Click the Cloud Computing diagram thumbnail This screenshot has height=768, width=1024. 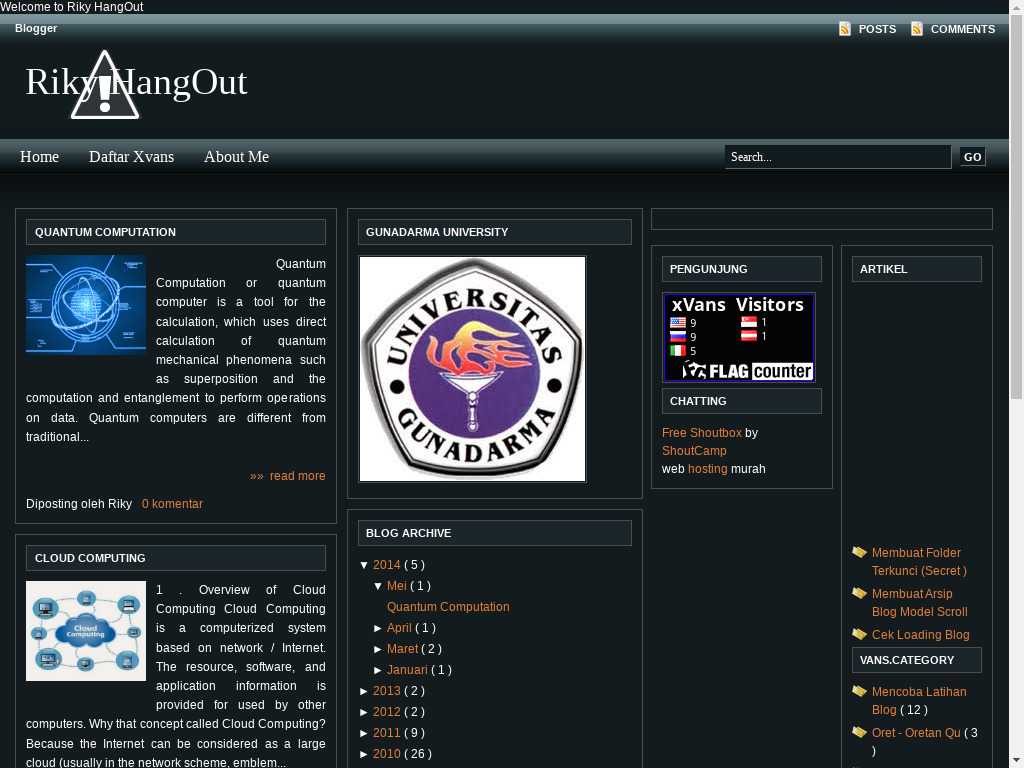(x=86, y=631)
